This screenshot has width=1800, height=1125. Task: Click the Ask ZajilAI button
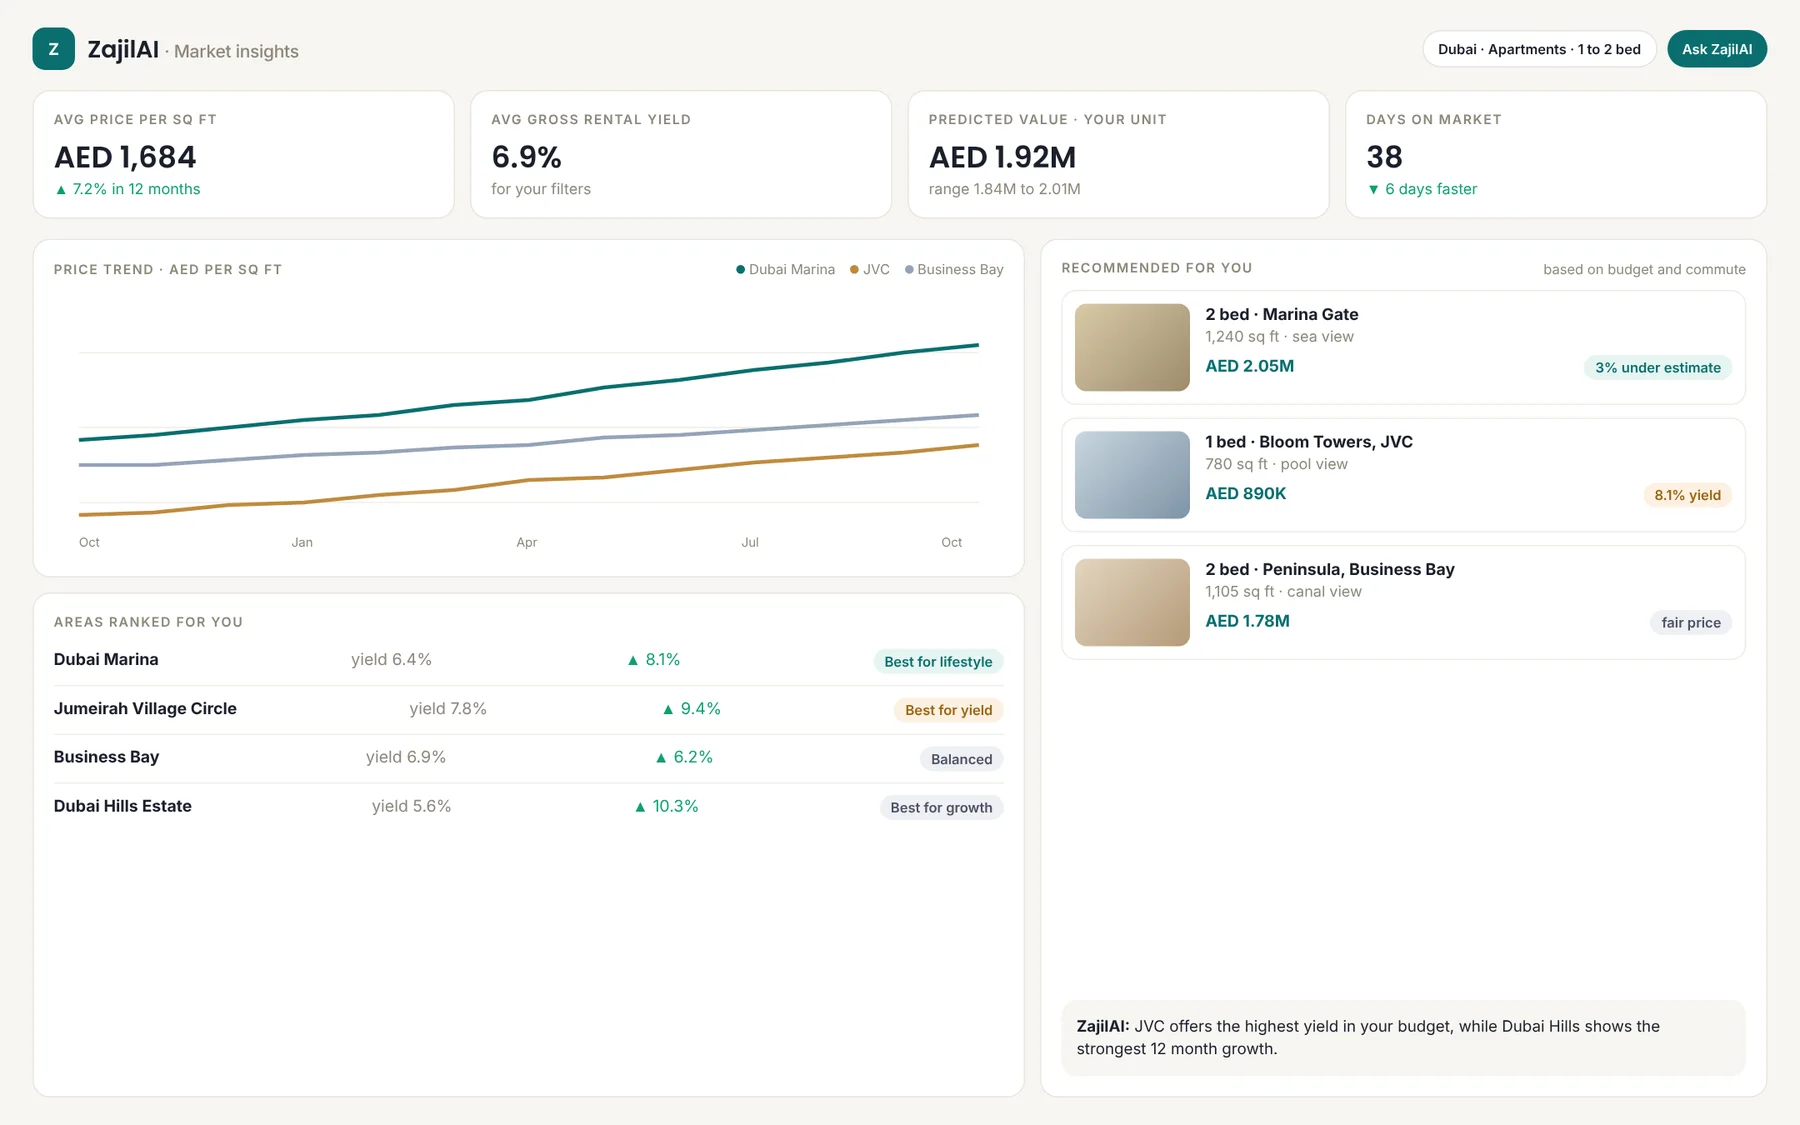tap(1717, 49)
